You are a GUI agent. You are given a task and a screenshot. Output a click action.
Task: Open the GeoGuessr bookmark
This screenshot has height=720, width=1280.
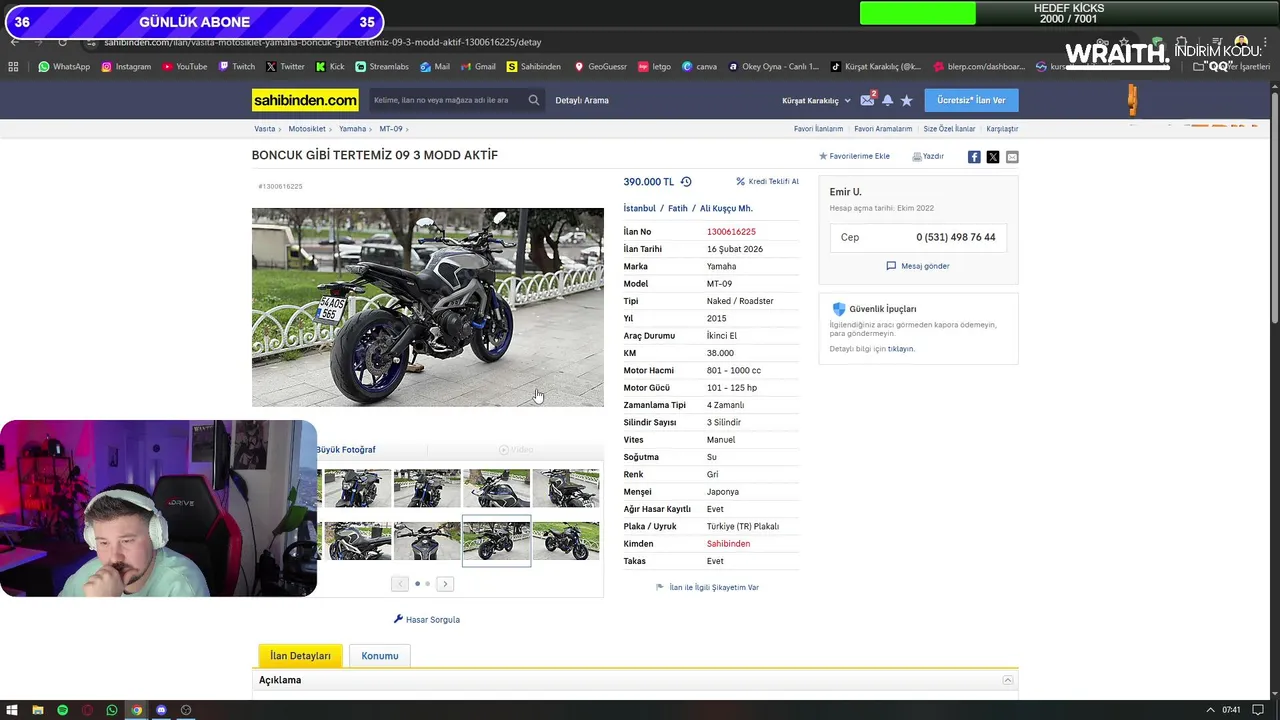600,67
